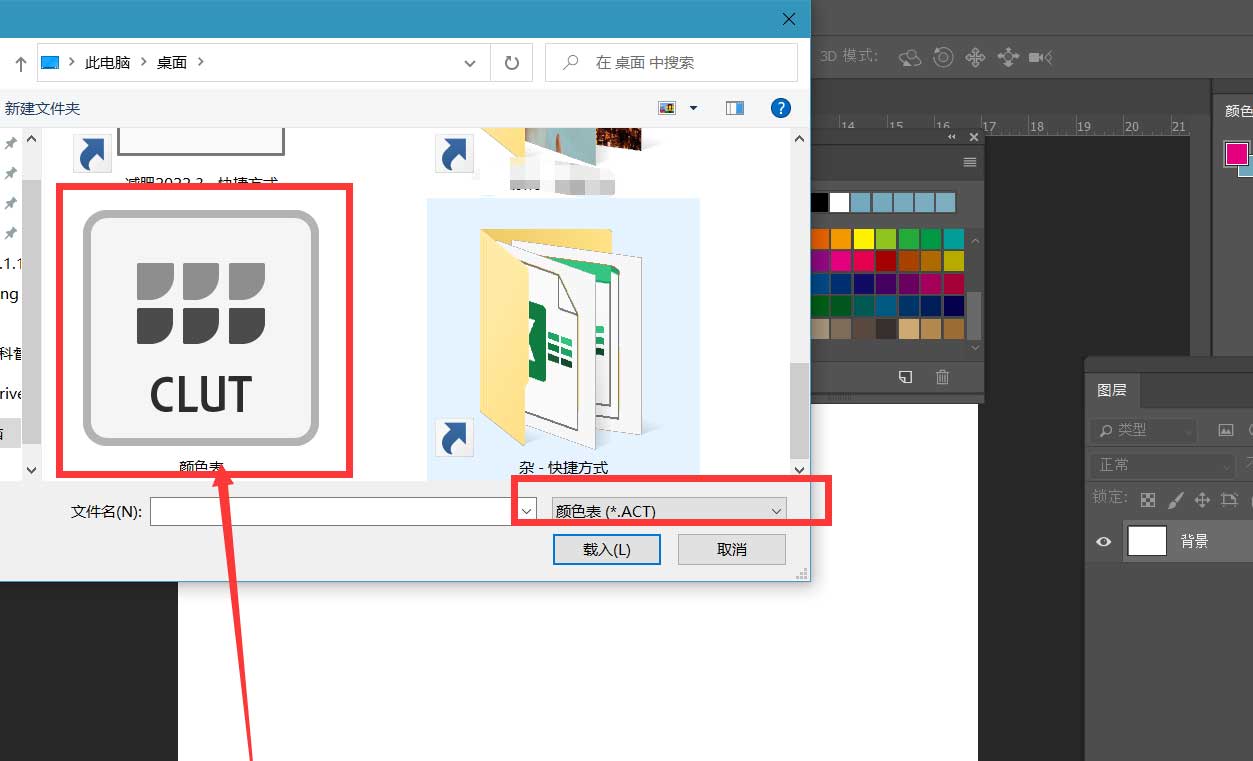Click the 取消 button

732,549
